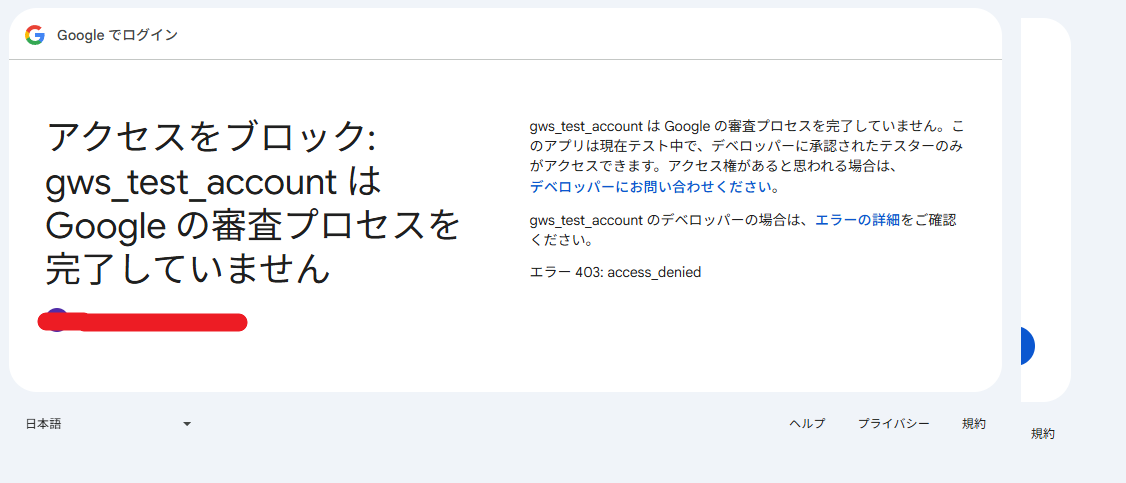Click the lower 規約 link under right panel

tap(1042, 434)
